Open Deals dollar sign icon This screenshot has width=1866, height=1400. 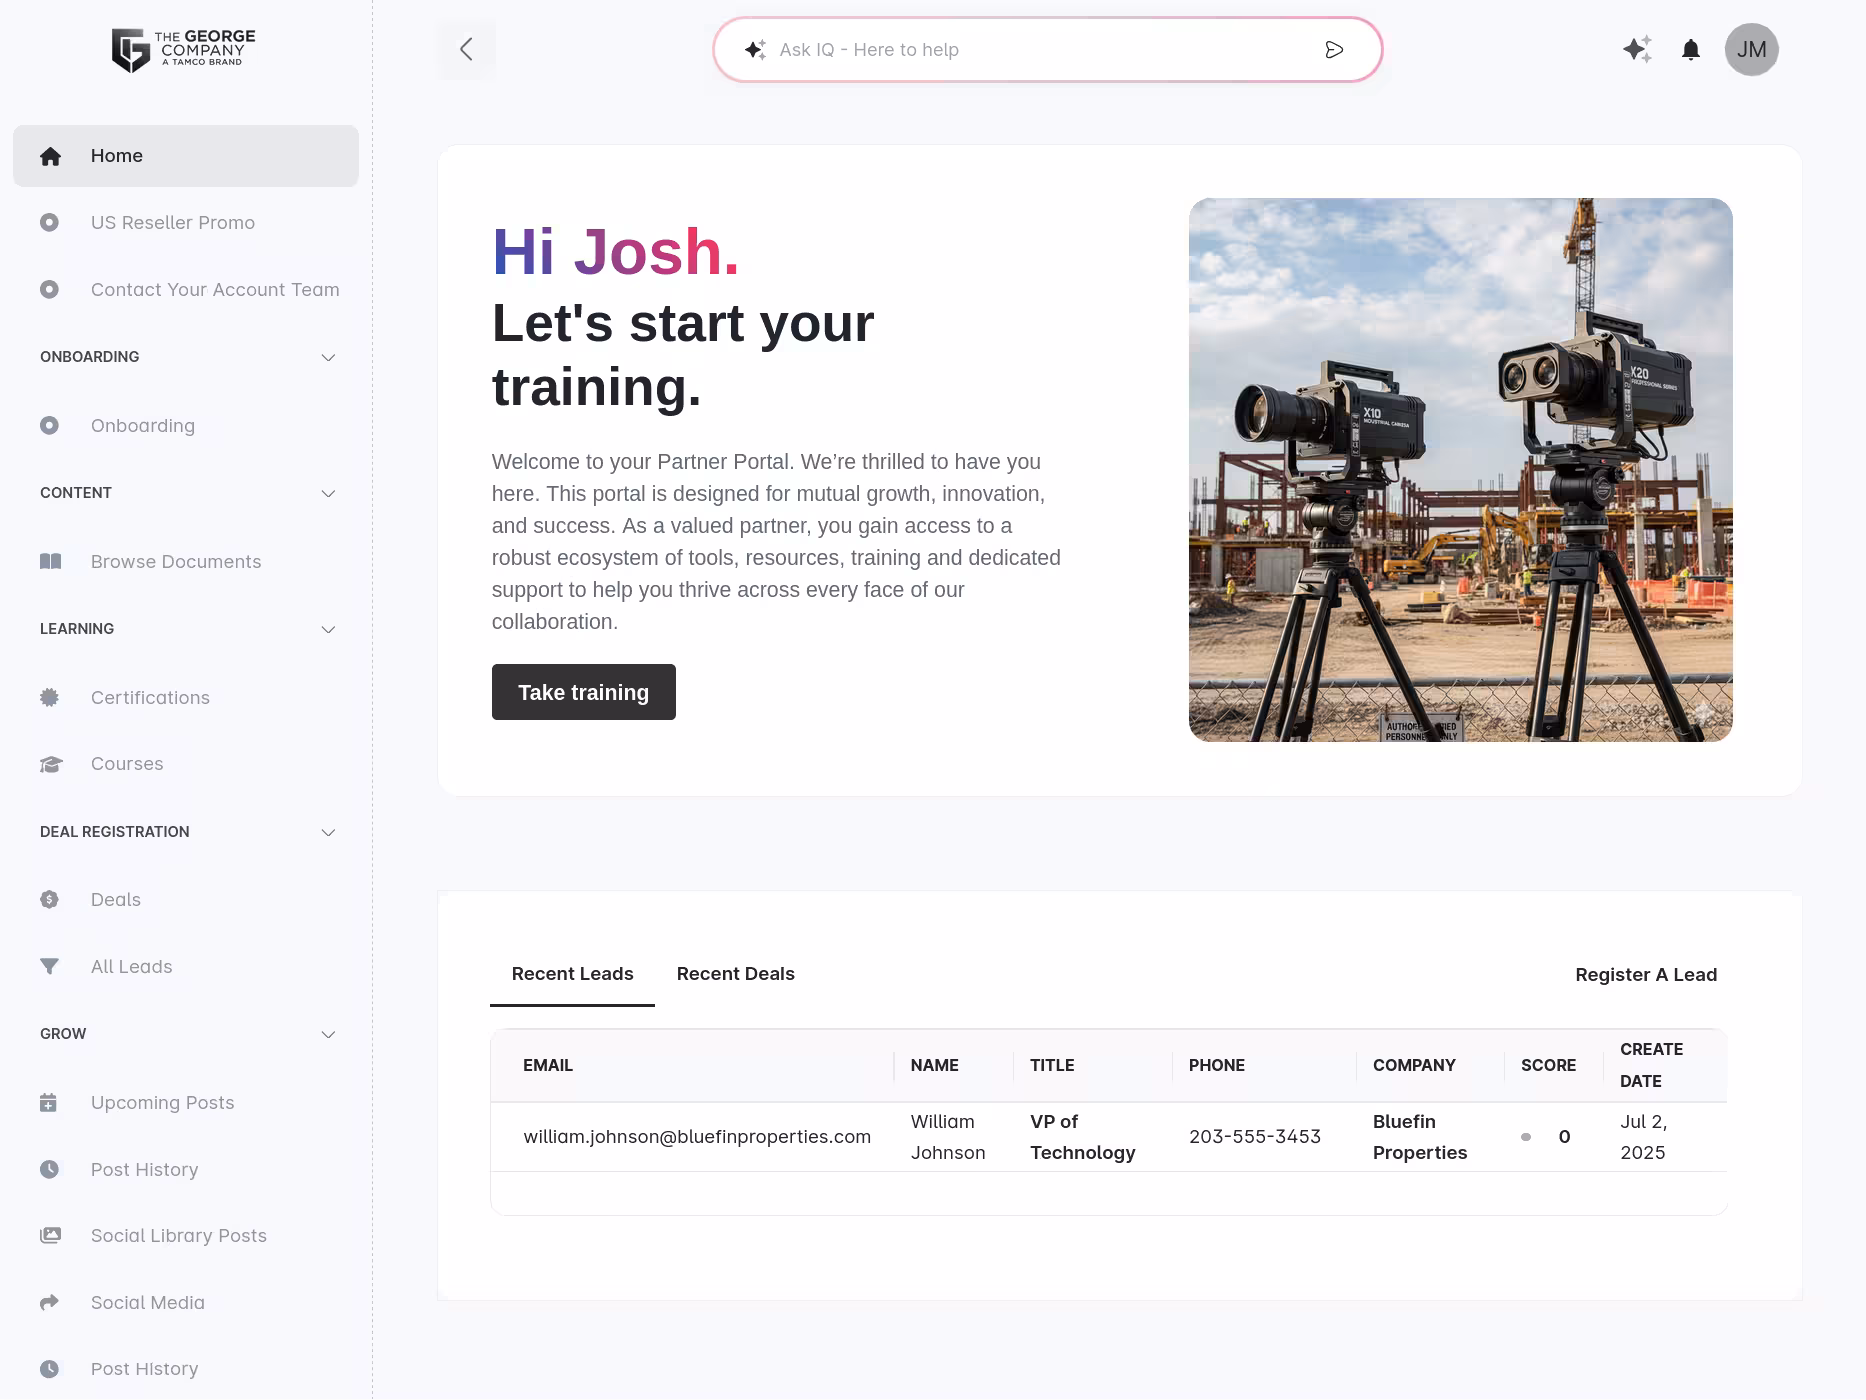(x=49, y=899)
